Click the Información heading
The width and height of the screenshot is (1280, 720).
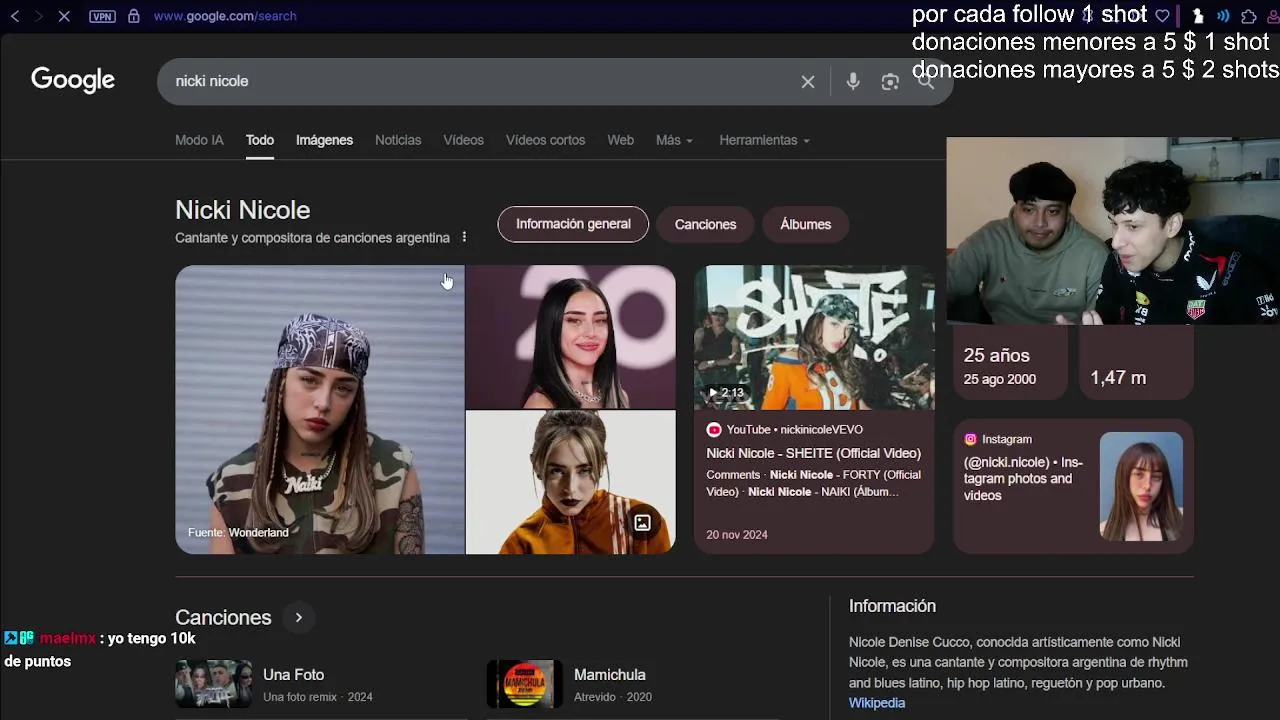click(892, 606)
